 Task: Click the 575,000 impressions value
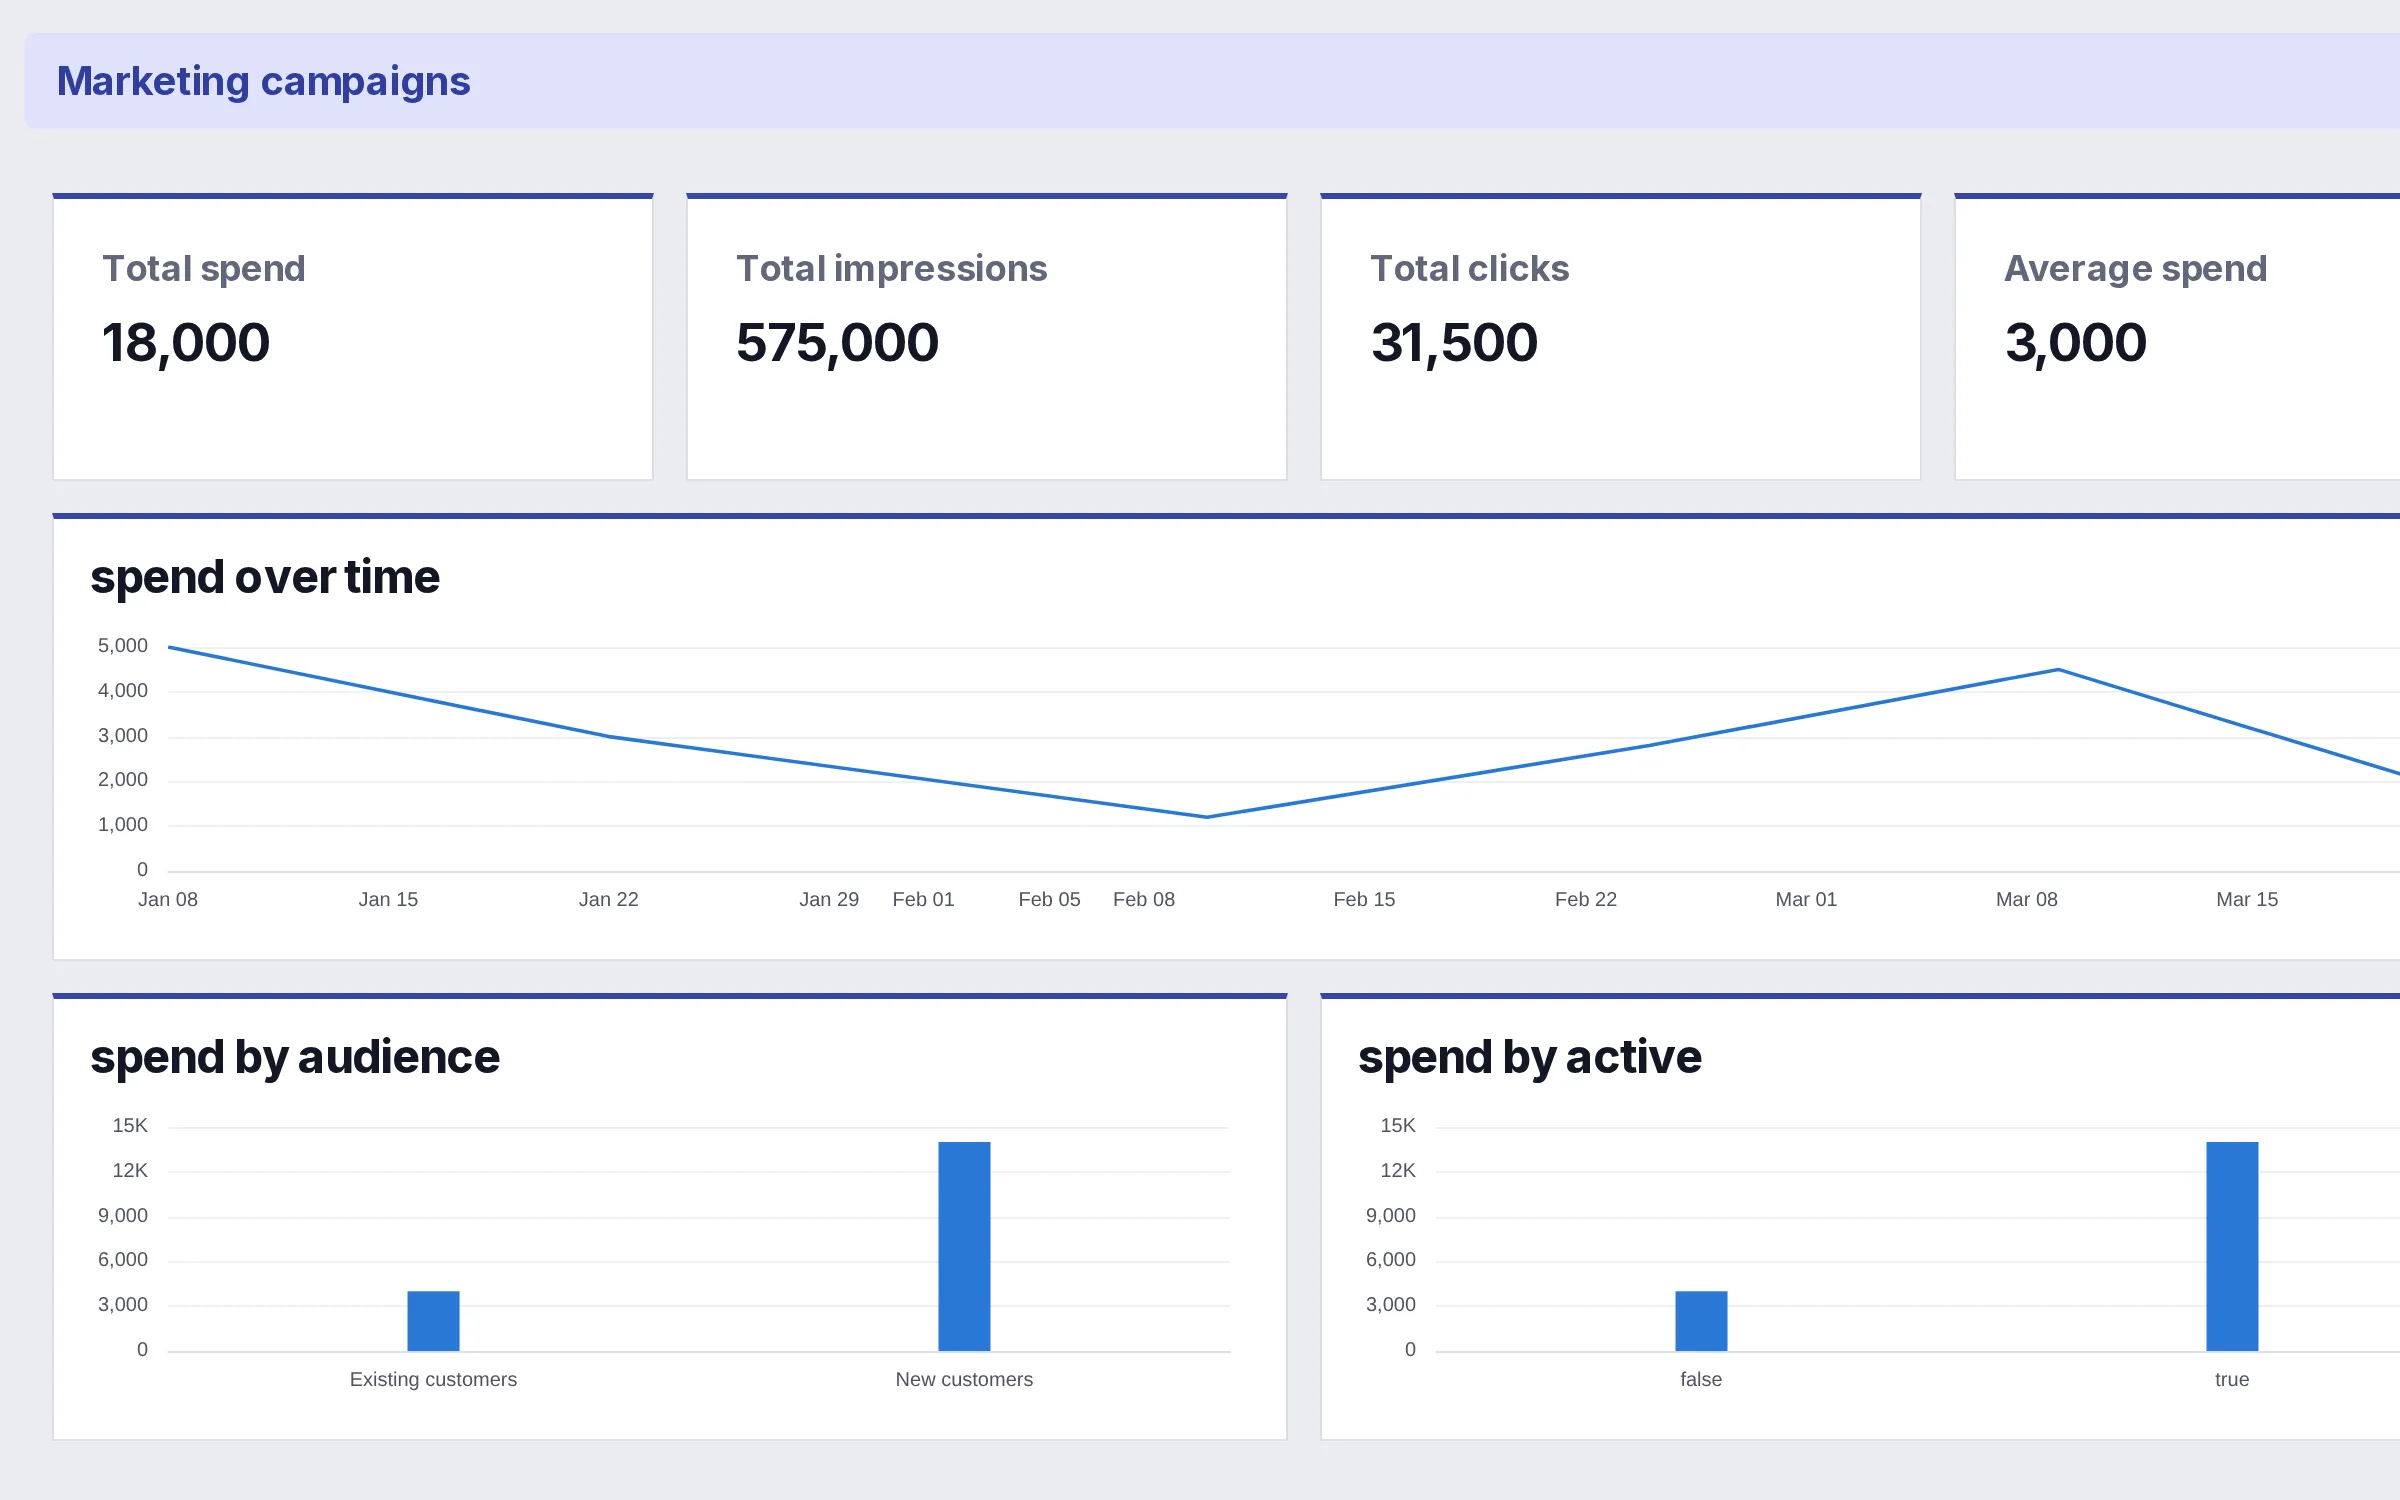[x=837, y=343]
